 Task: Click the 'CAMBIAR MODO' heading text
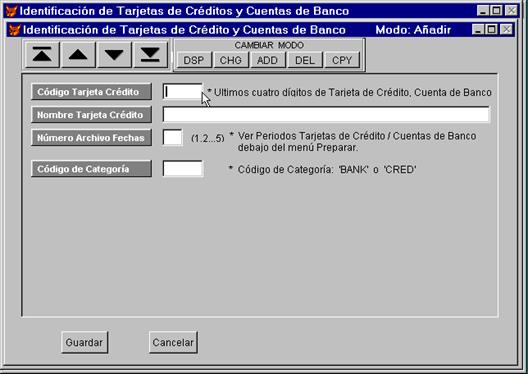click(x=269, y=45)
